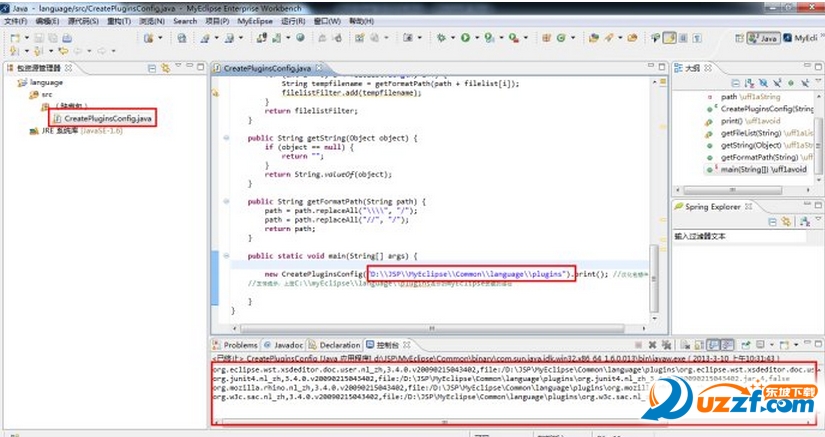Switch to the Problems tab
The image size is (825, 437).
(x=240, y=345)
